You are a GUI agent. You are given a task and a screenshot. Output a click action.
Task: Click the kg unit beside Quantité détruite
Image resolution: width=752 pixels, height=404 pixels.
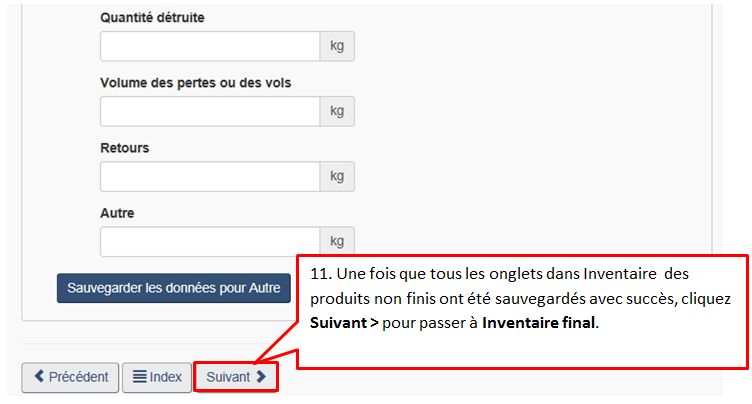tap(337, 46)
